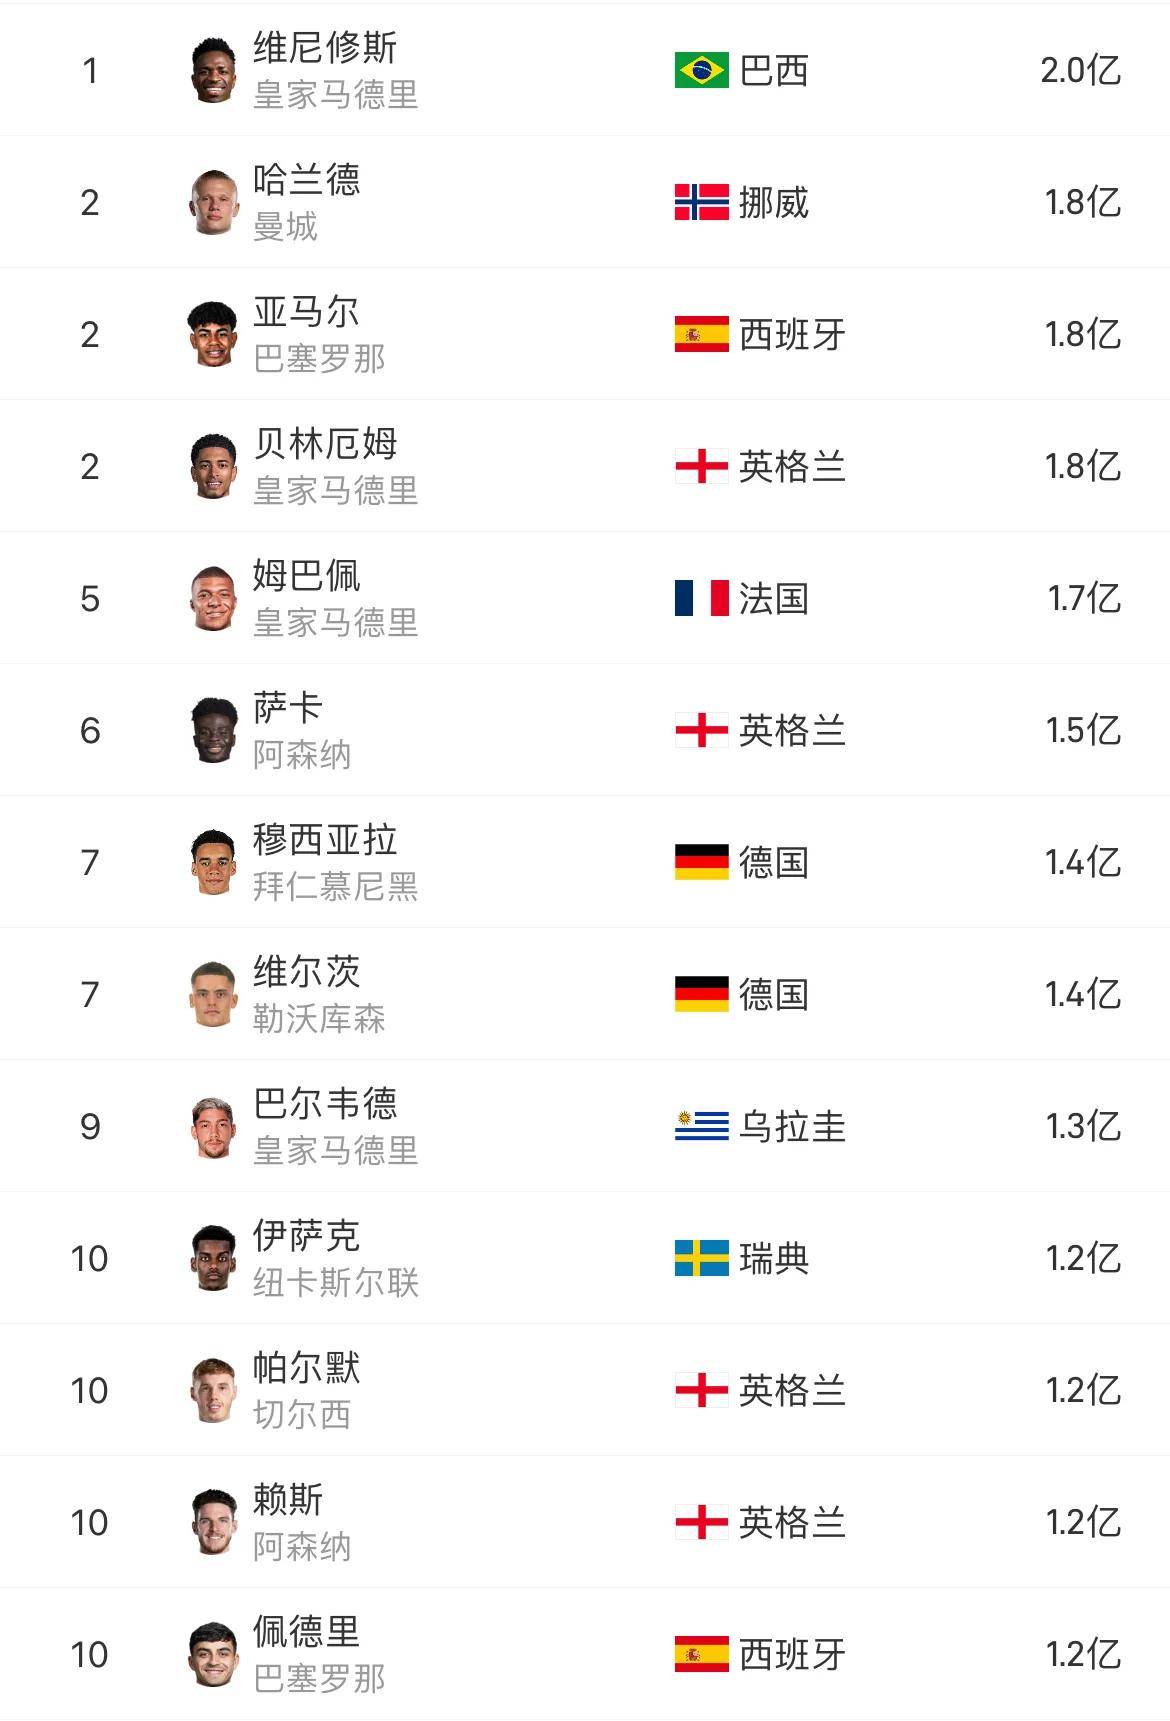The height and width of the screenshot is (1721, 1170).
Task: Open player name 贝林厄姆
Action: (325, 443)
